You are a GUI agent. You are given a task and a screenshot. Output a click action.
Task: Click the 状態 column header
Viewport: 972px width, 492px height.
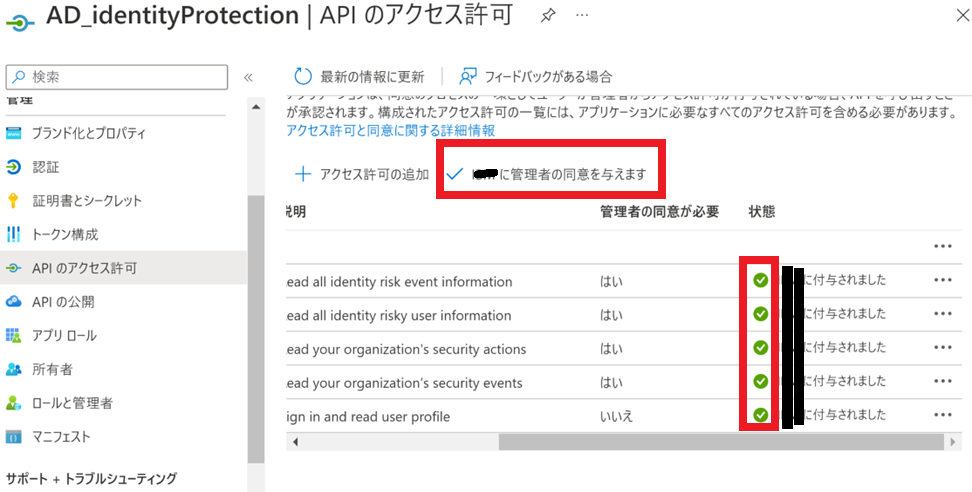click(762, 211)
